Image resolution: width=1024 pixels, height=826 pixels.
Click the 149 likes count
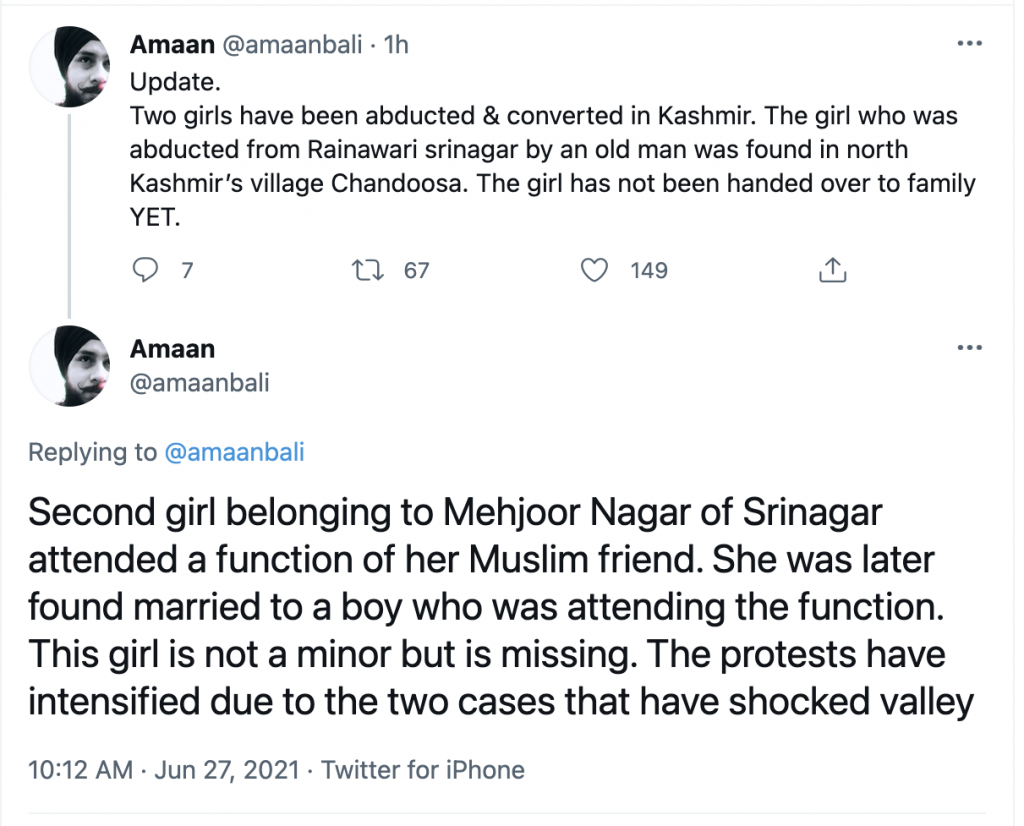click(x=649, y=270)
